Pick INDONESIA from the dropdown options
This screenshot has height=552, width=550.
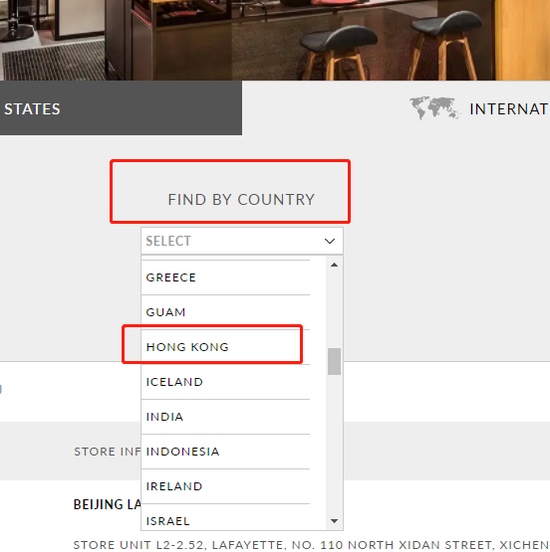tap(225, 451)
